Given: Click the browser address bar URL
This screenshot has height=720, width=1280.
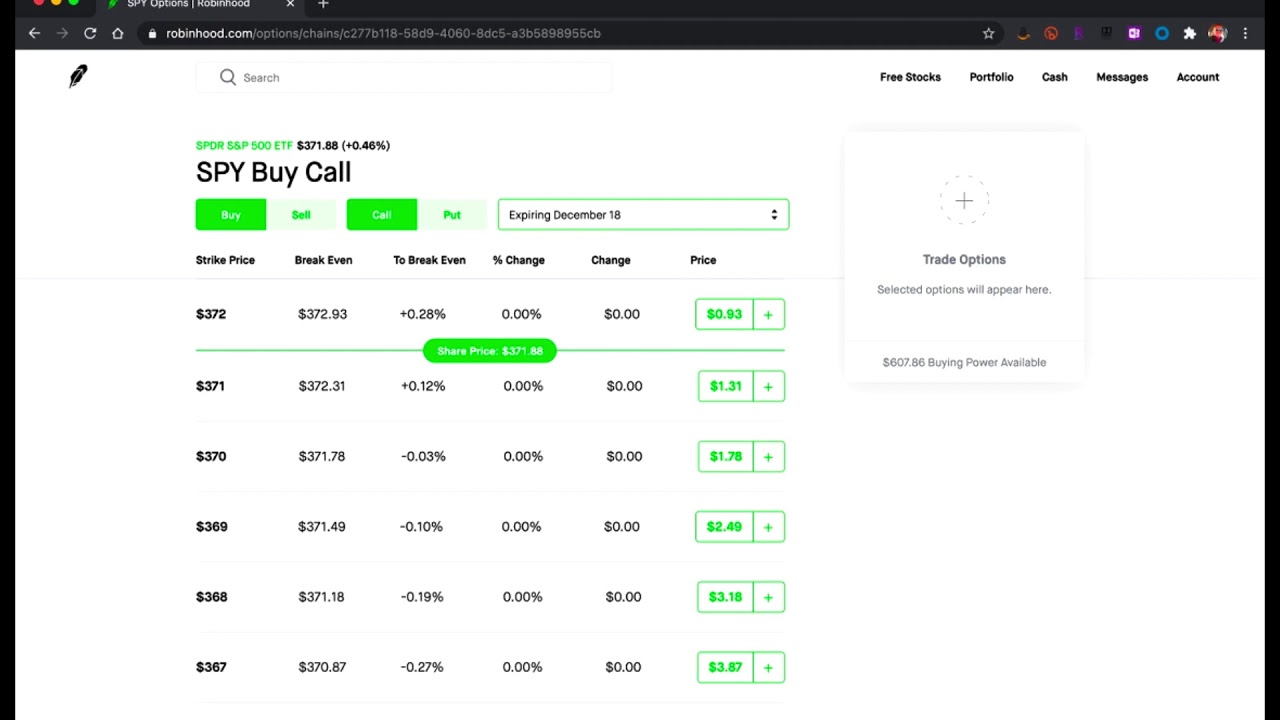Looking at the screenshot, I should click(x=384, y=33).
